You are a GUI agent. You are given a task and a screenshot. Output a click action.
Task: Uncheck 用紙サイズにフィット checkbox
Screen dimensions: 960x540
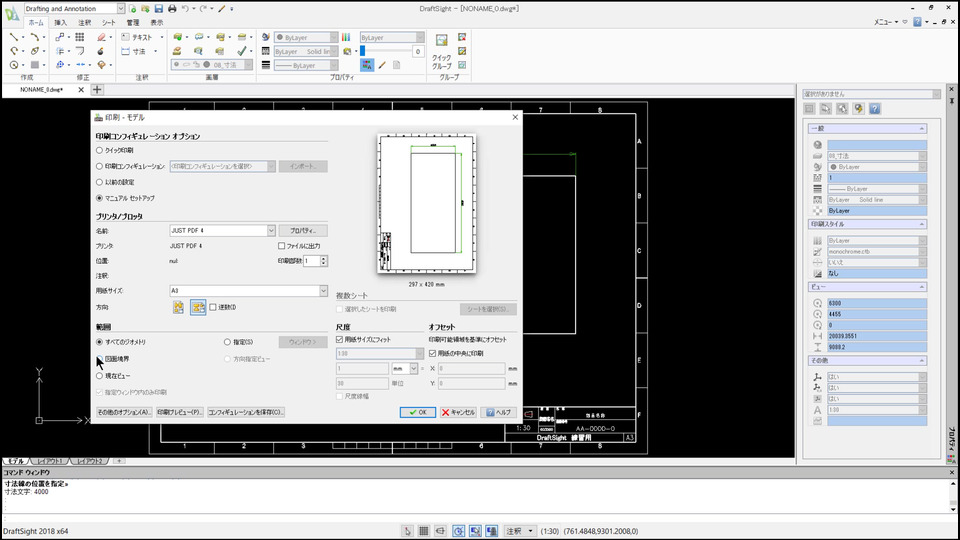[x=340, y=340]
